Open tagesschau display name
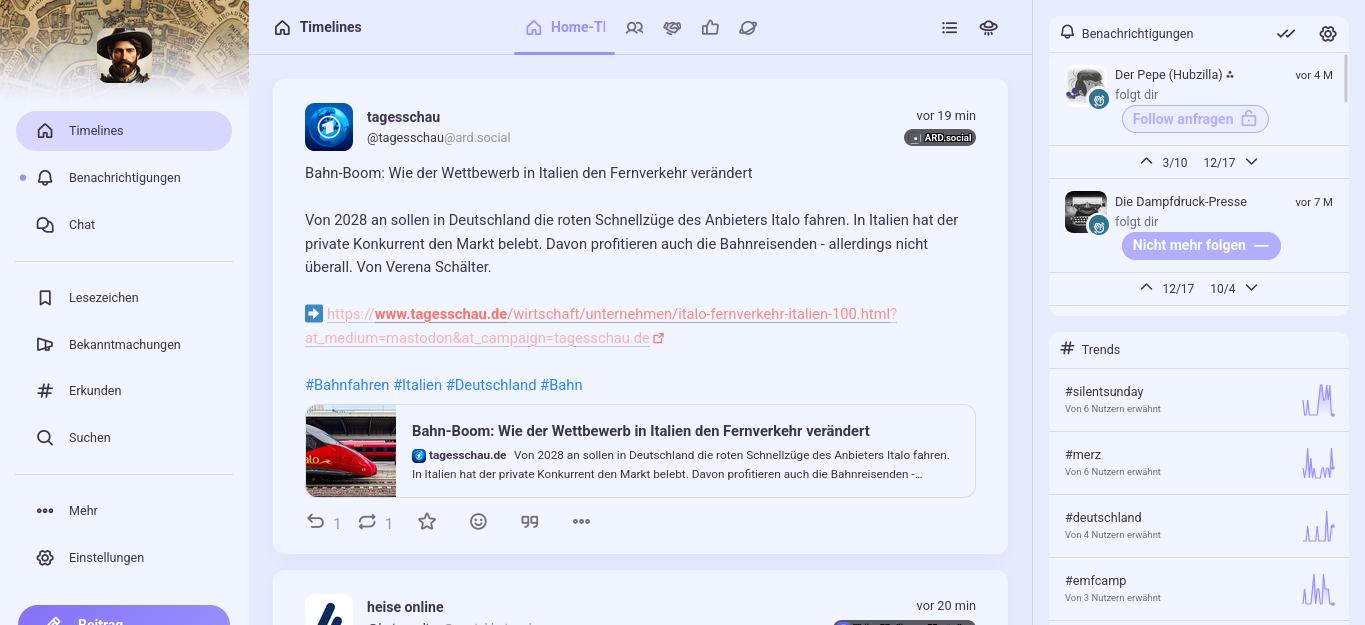1365x625 pixels. [403, 117]
